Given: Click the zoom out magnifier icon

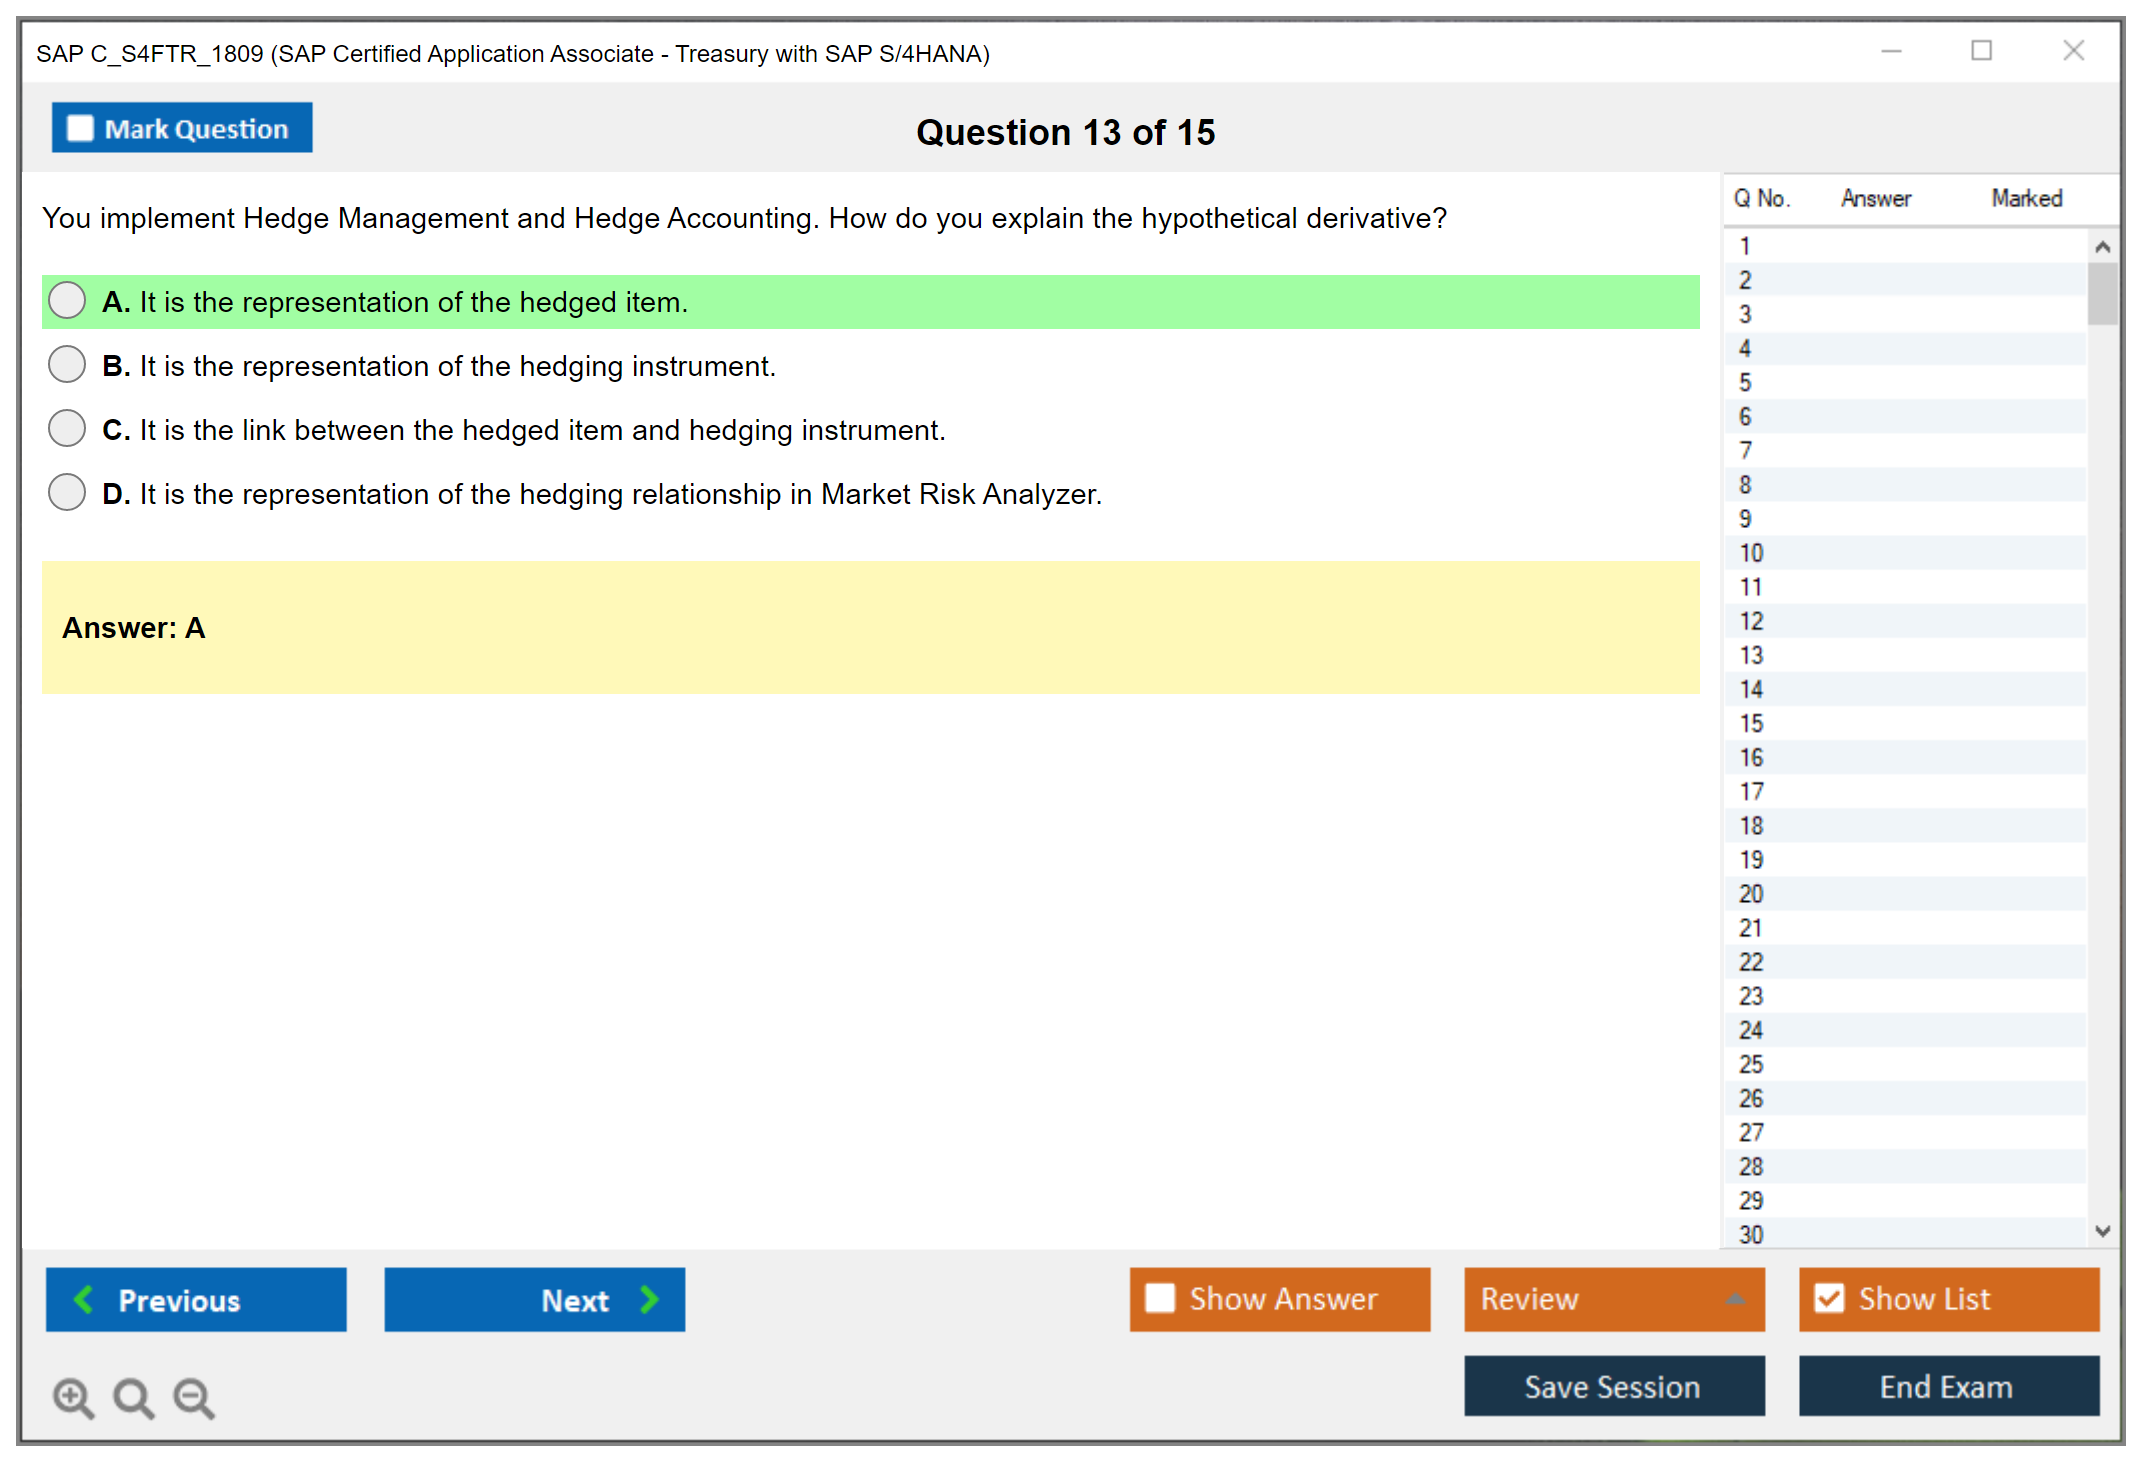Looking at the screenshot, I should (194, 1397).
